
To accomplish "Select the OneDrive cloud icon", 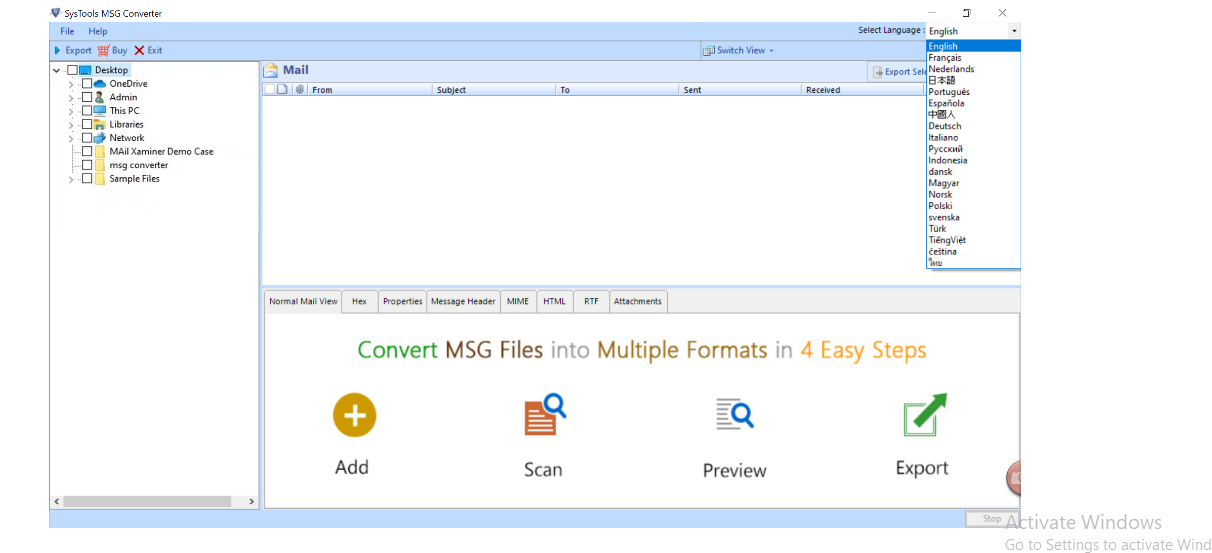I will pyautogui.click(x=100, y=84).
